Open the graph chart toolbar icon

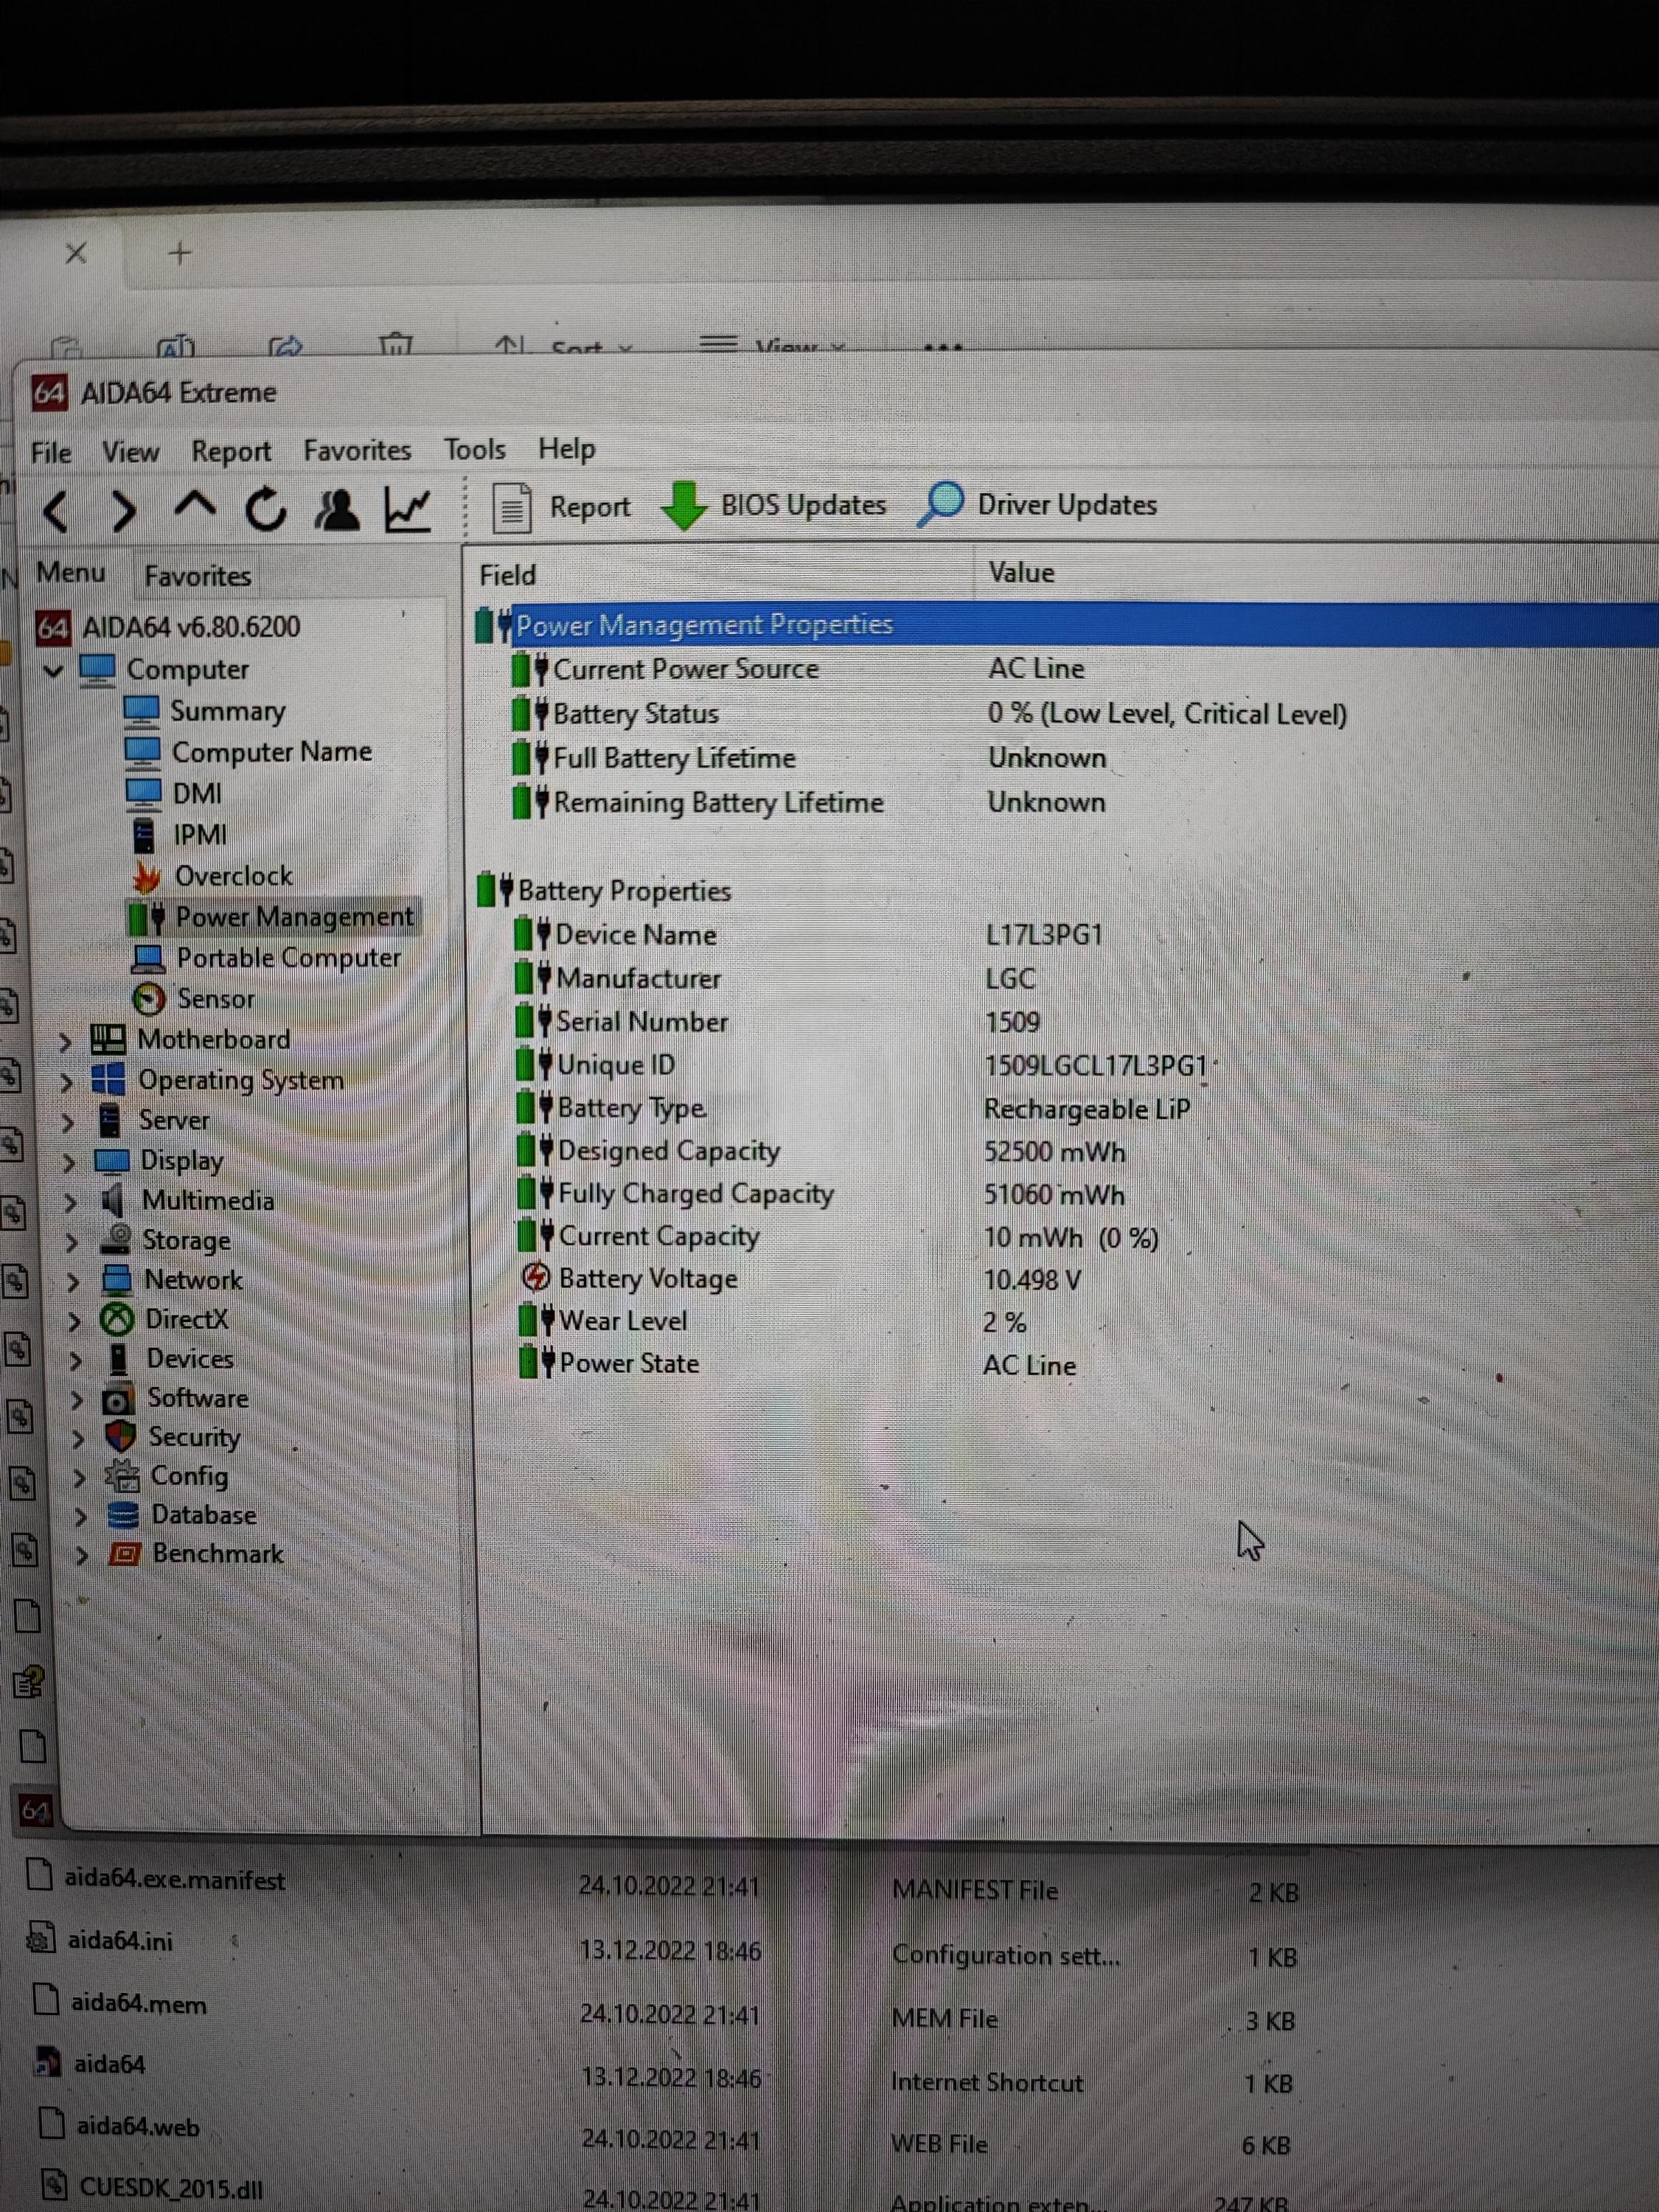[408, 510]
